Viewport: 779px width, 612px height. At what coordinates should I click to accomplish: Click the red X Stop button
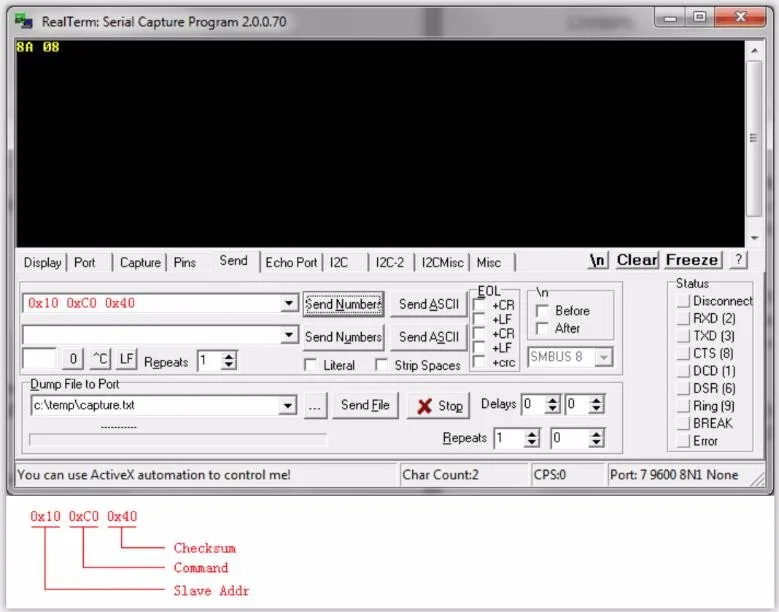click(438, 406)
